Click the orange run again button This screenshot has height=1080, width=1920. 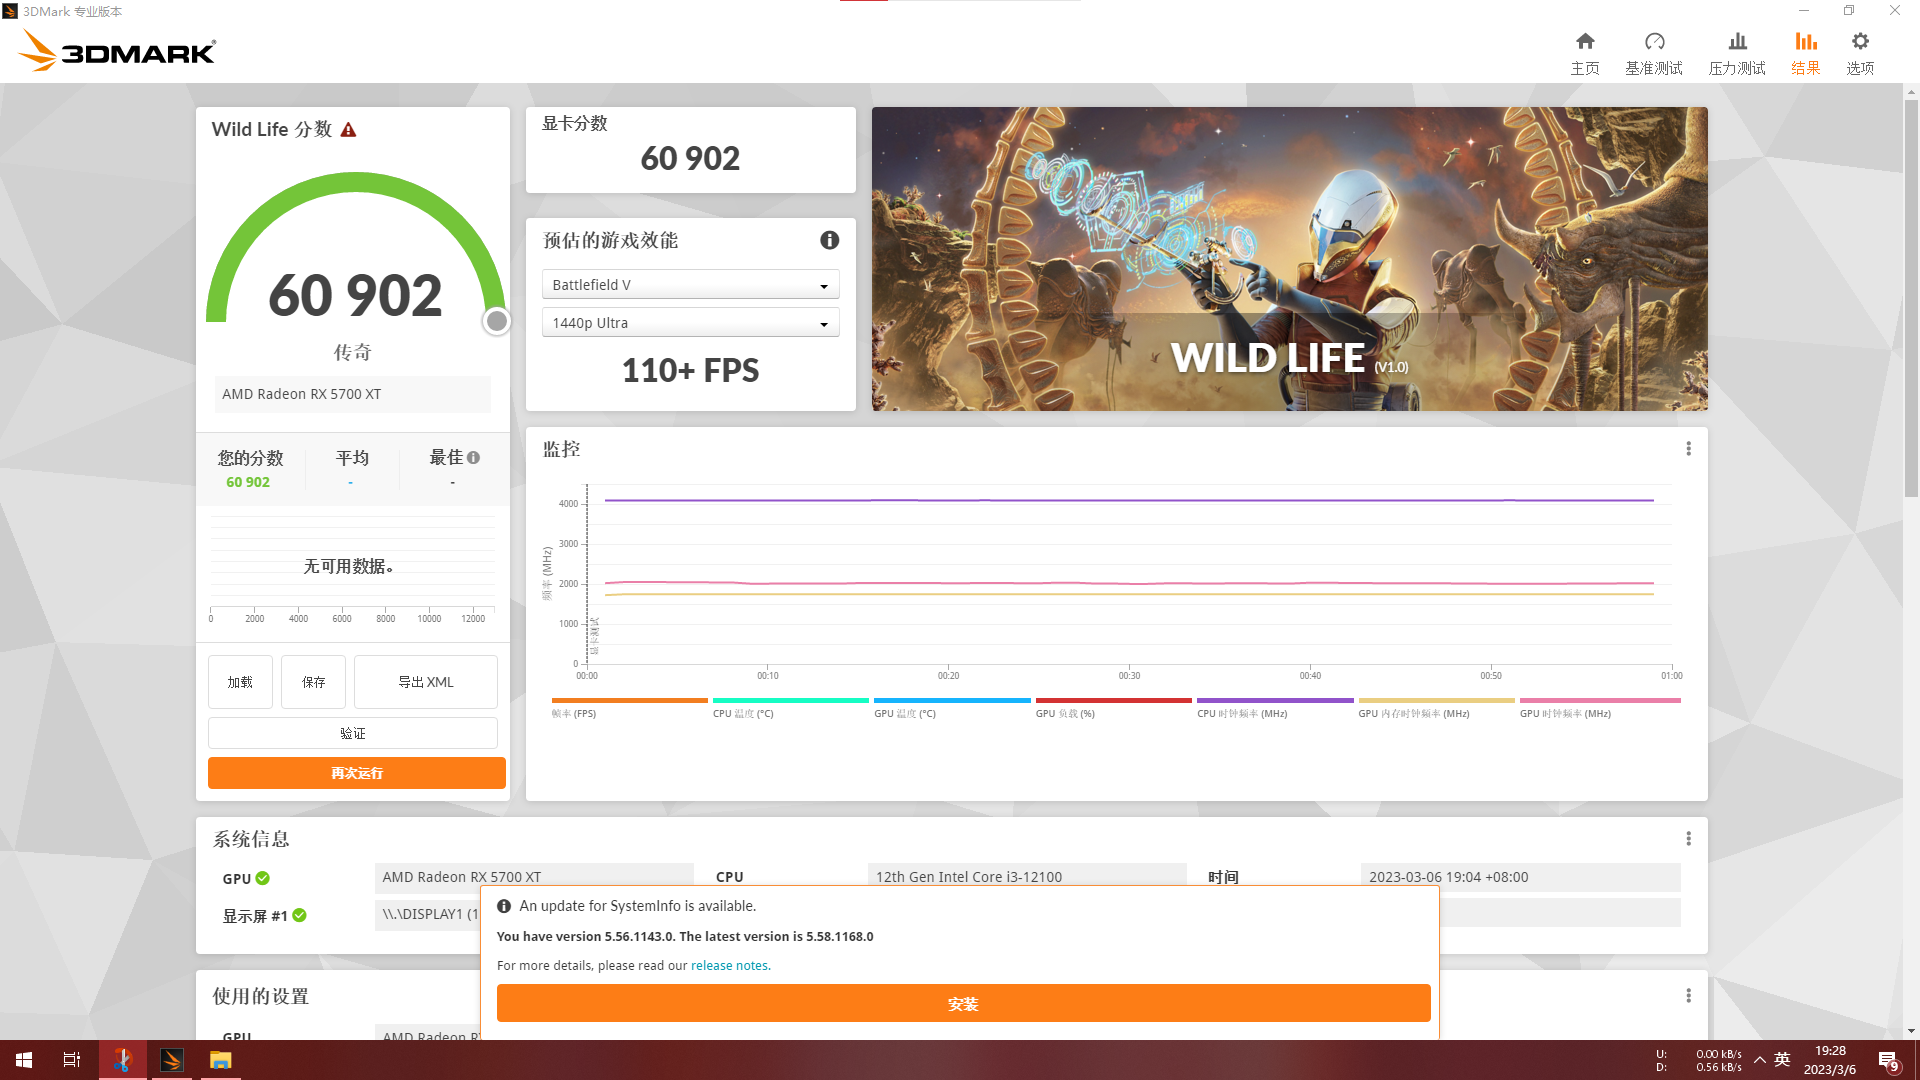356,773
